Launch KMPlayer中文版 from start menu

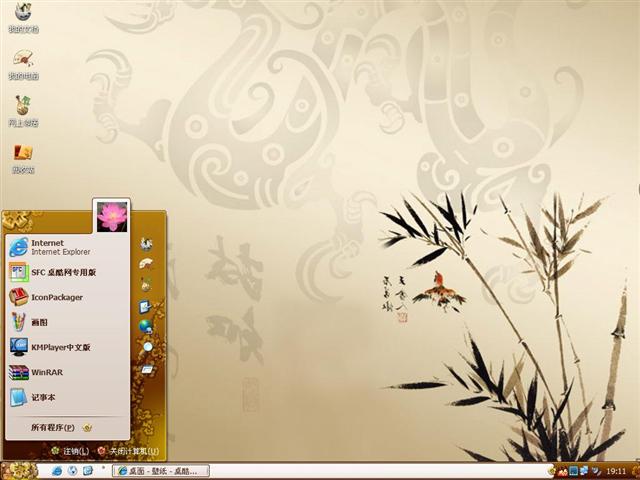67,347
